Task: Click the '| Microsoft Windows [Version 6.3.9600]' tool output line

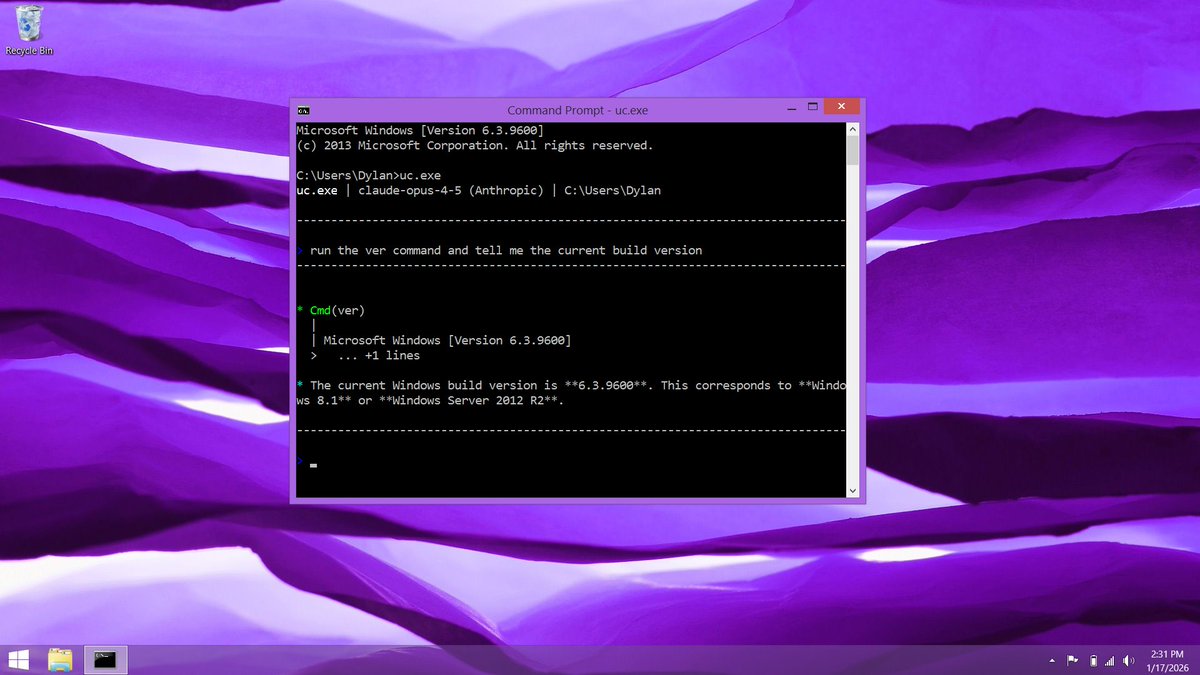Action: (441, 340)
